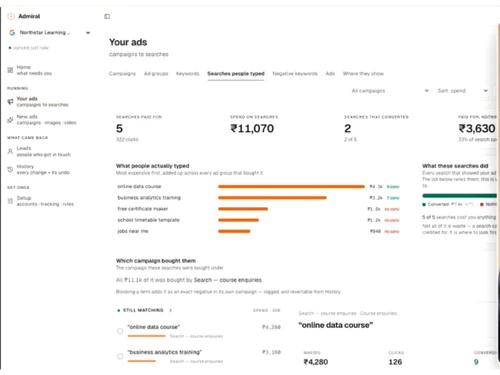Click "jobs near me" chart label
The width and height of the screenshot is (500, 375).
click(133, 231)
